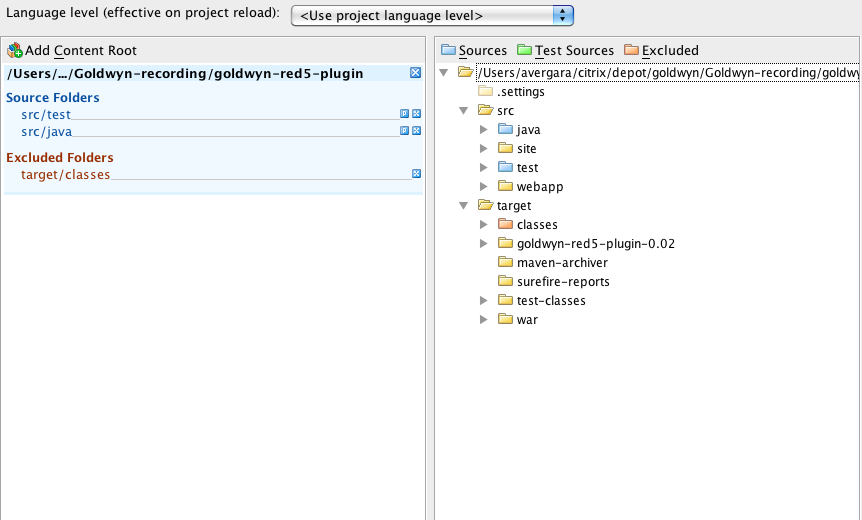Collapse the src folder in tree
Image resolution: width=862 pixels, height=520 pixels.
coord(464,110)
